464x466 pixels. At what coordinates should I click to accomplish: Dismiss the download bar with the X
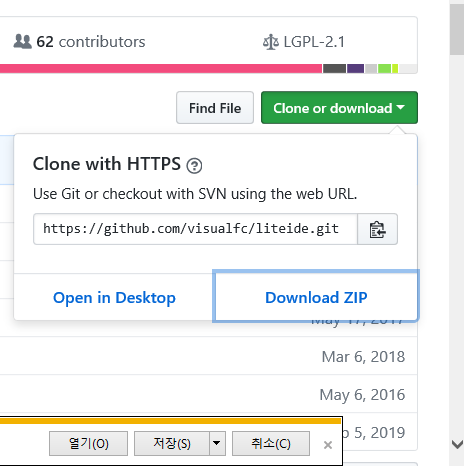tap(328, 445)
